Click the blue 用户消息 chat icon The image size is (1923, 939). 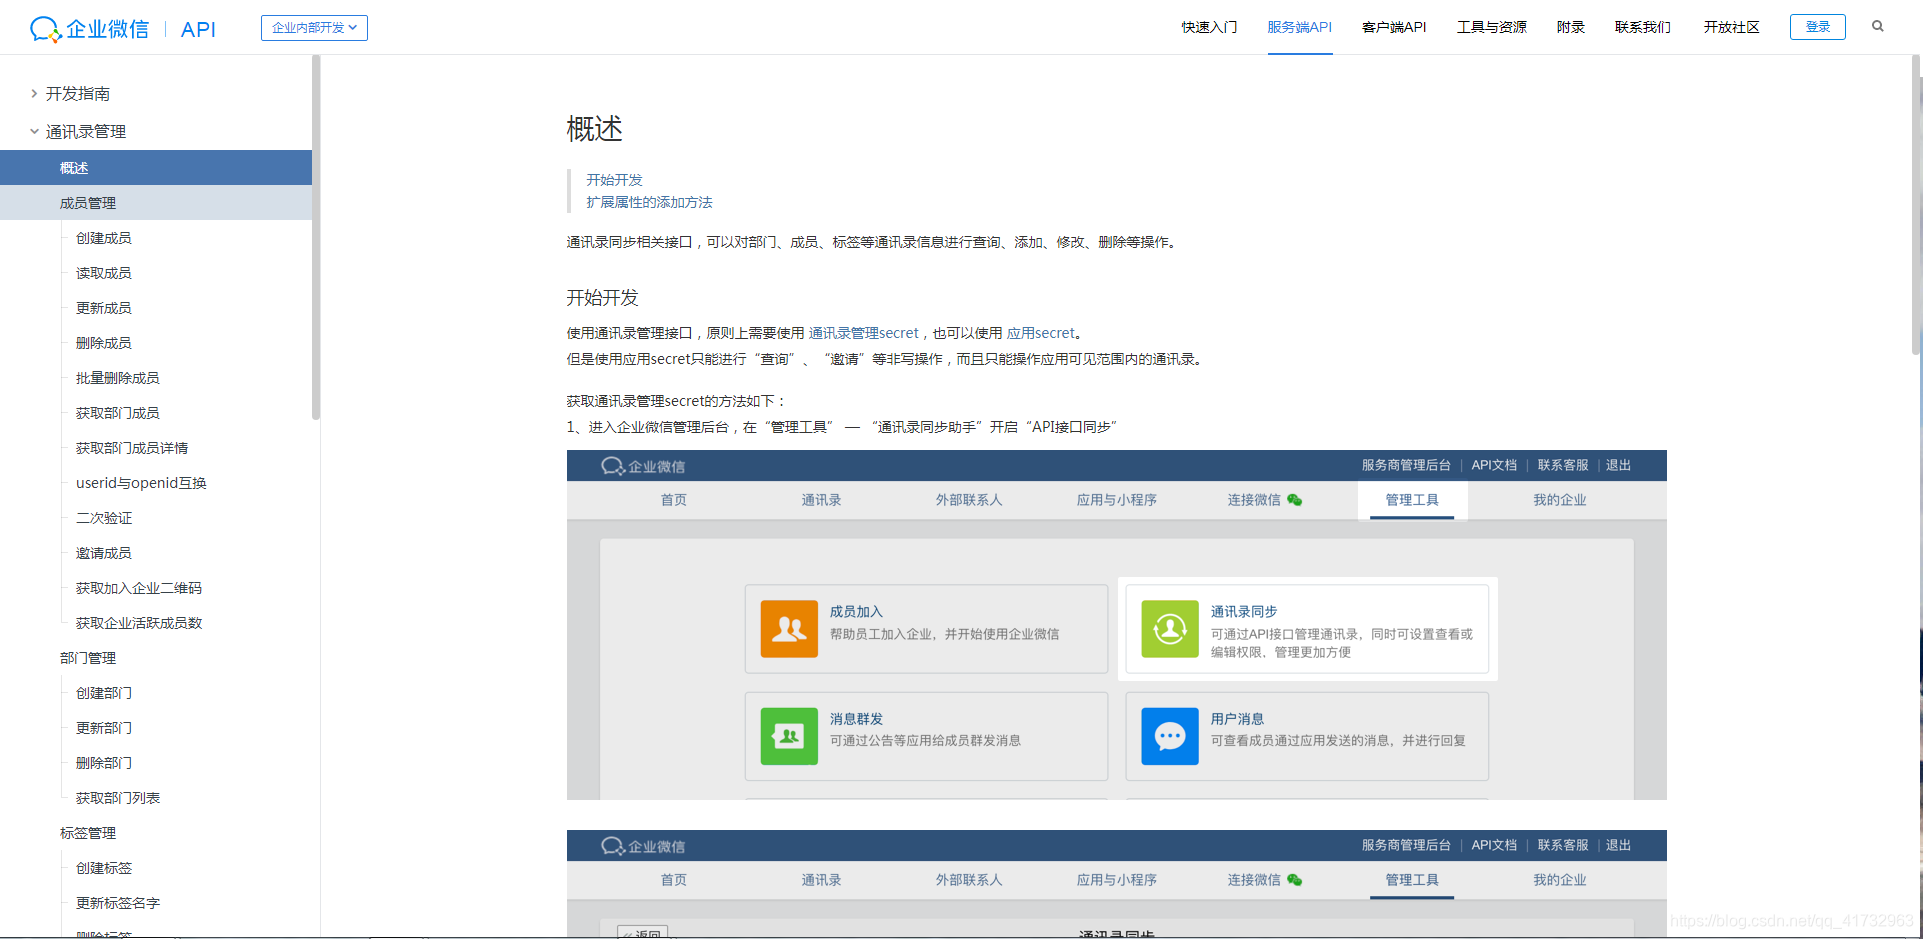click(x=1170, y=736)
